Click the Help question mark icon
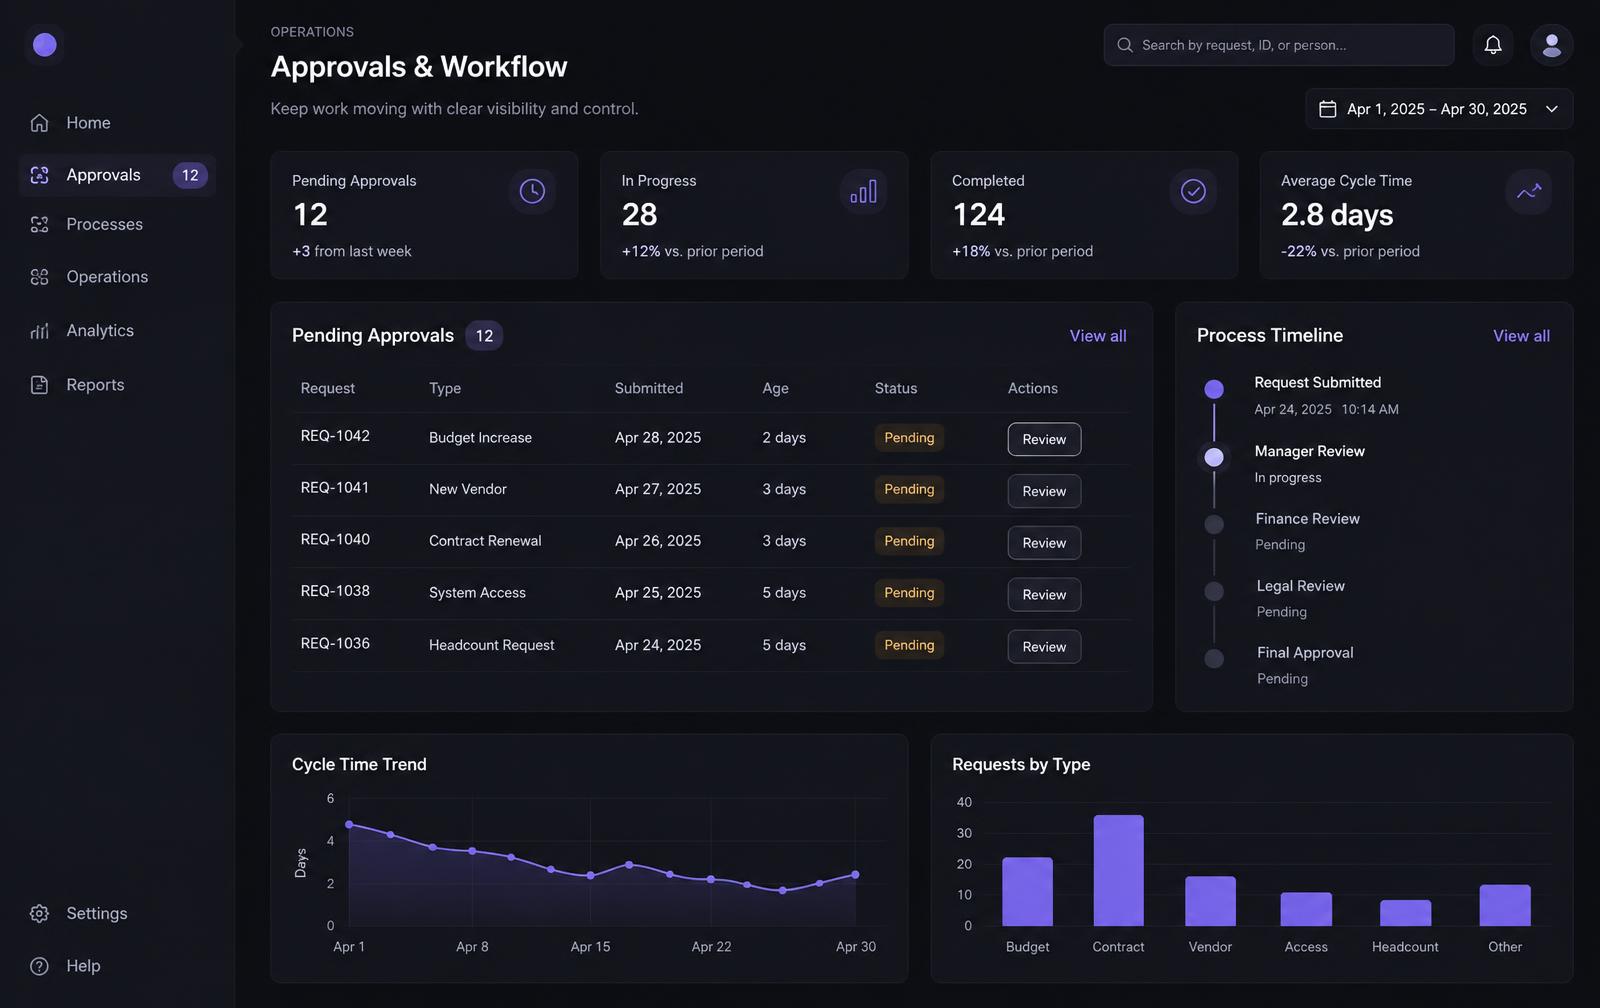Image resolution: width=1600 pixels, height=1008 pixels. pyautogui.click(x=39, y=966)
